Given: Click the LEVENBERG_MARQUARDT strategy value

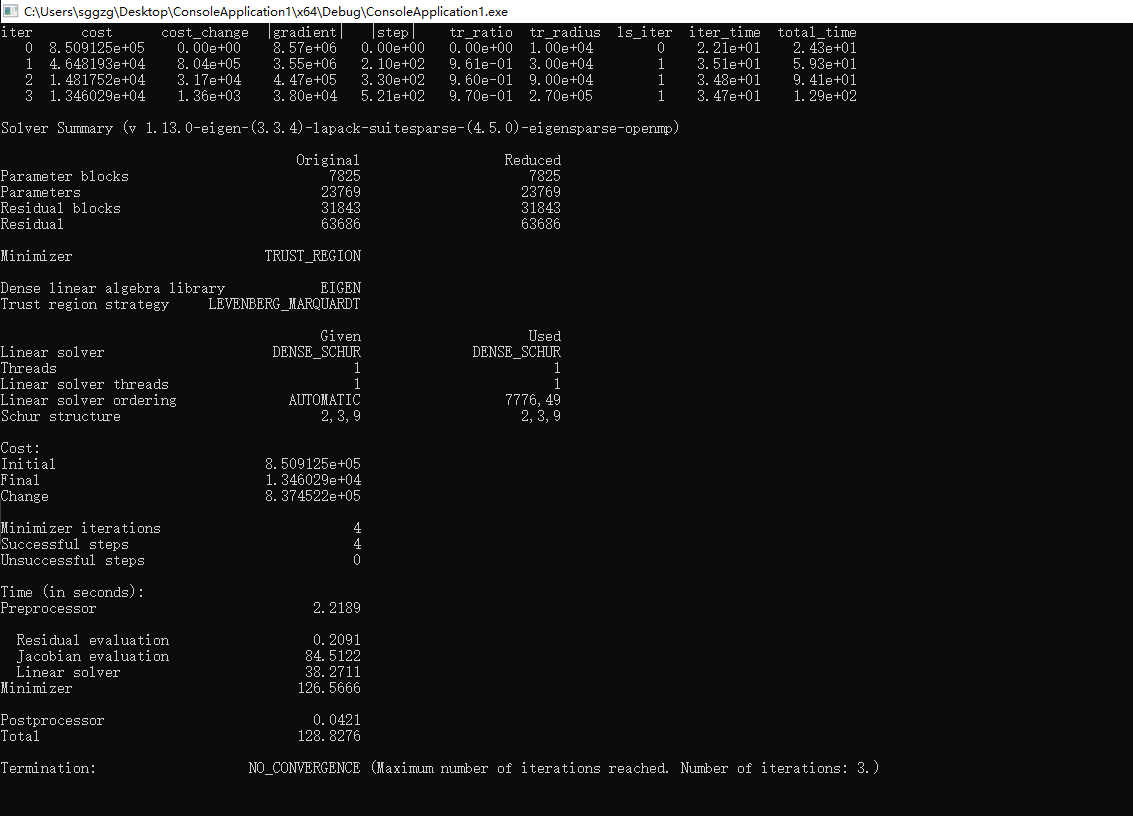Looking at the screenshot, I should [x=284, y=304].
